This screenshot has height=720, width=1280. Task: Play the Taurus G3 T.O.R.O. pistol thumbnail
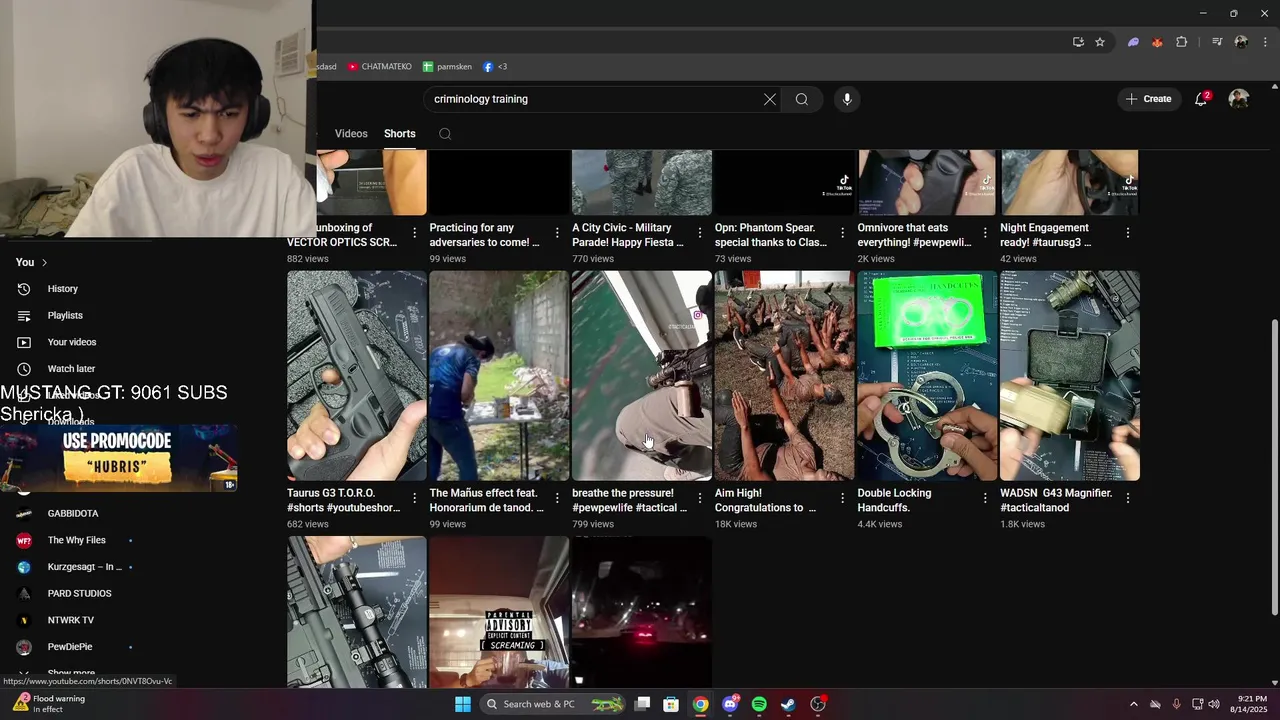click(357, 376)
